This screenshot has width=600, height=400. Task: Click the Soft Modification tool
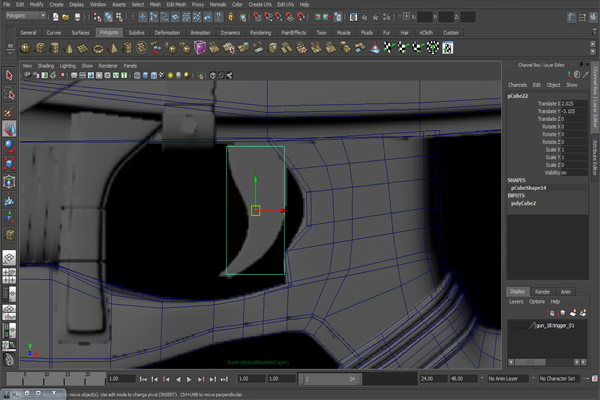coord(9,199)
